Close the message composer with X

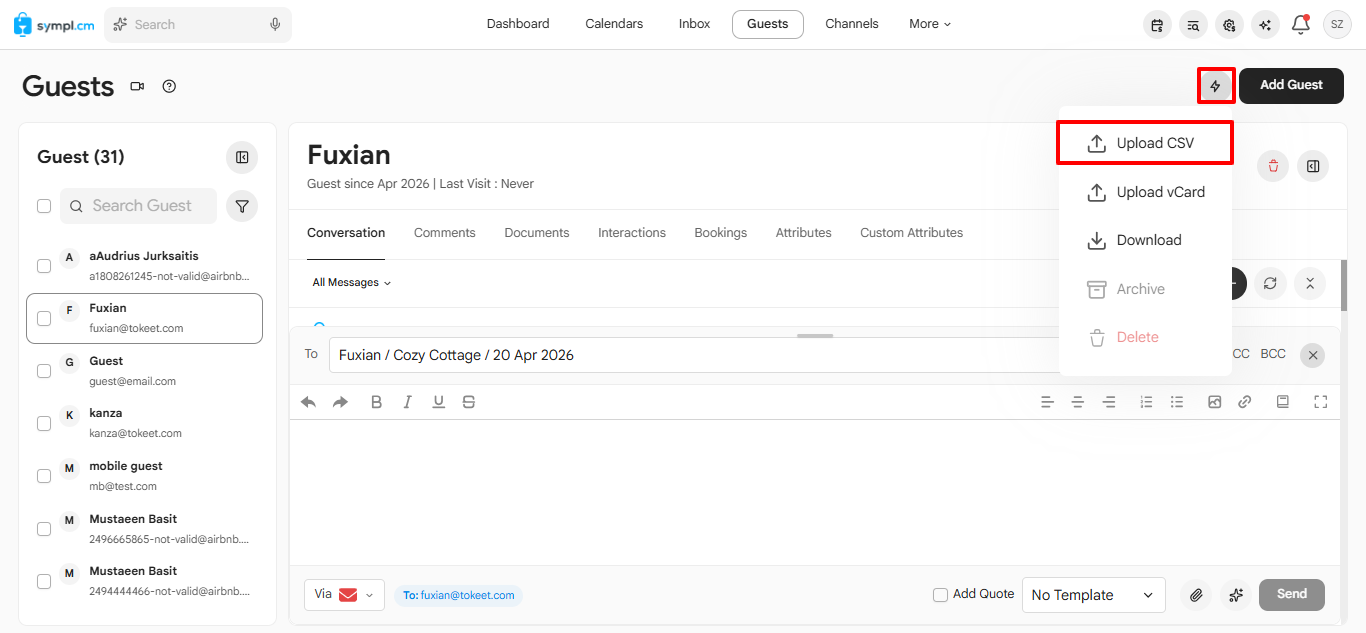click(x=1313, y=355)
